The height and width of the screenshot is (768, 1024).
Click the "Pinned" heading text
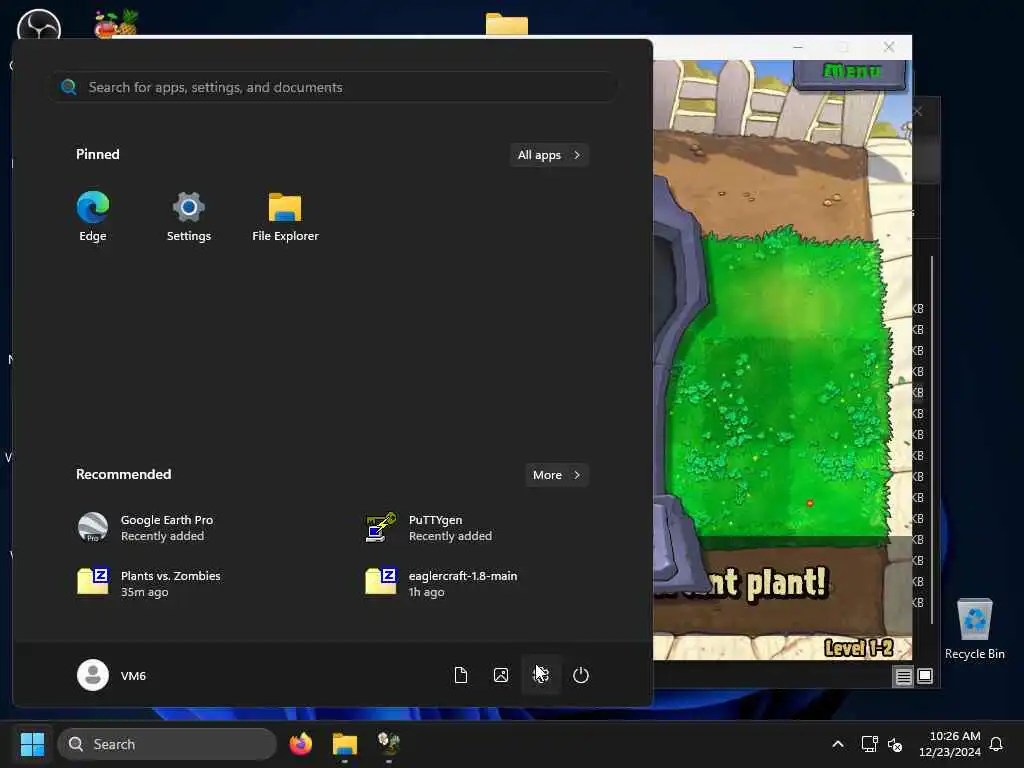point(97,154)
